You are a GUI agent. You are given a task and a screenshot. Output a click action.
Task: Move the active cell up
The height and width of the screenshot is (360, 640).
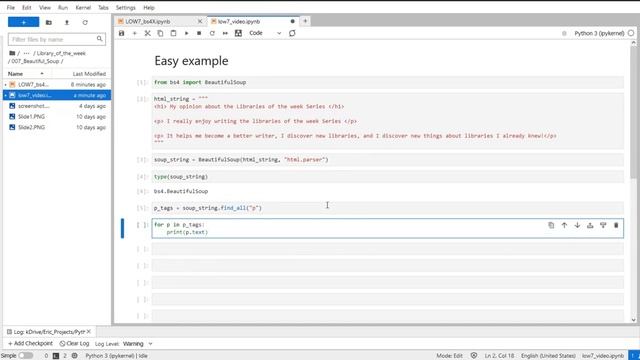[x=564, y=225]
